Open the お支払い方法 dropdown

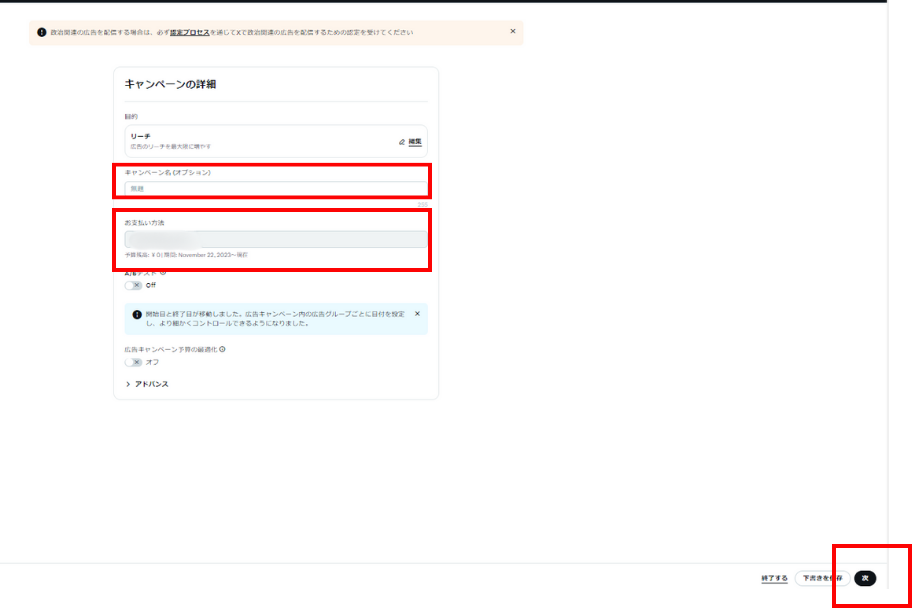[275, 239]
